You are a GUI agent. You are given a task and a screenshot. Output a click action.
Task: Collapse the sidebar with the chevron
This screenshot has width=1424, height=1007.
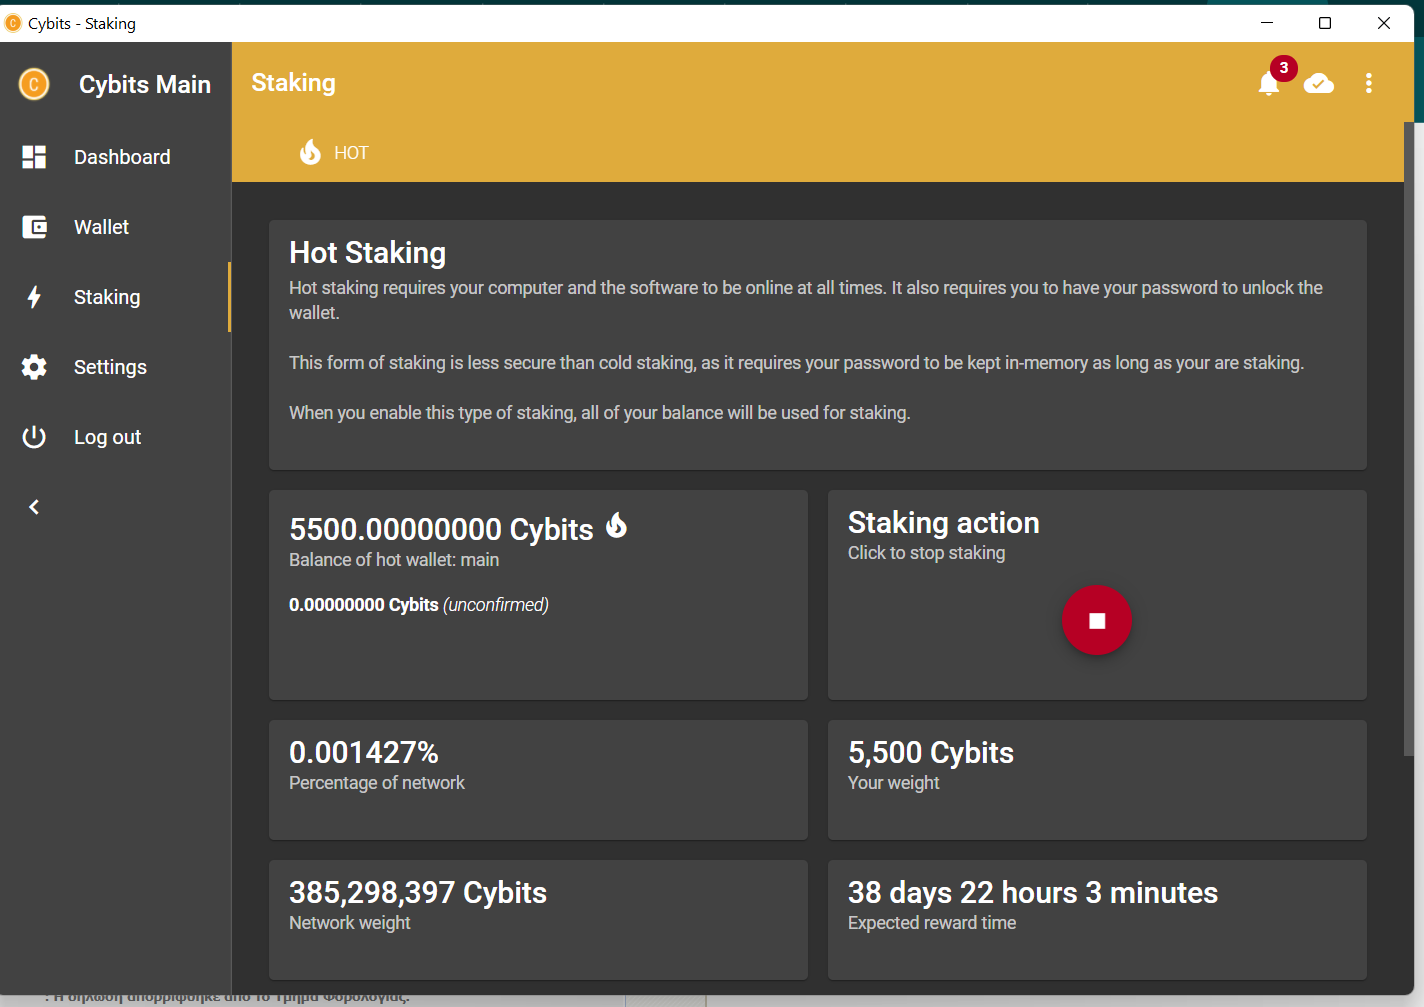click(34, 506)
